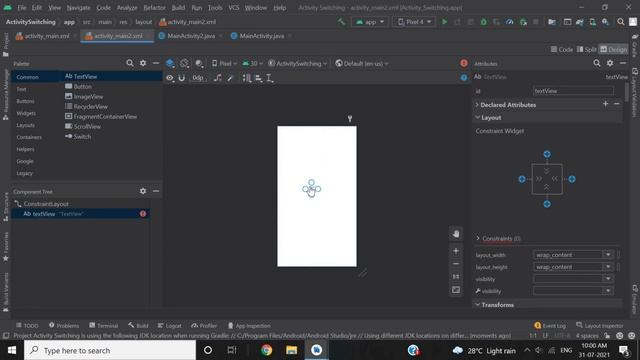Select Button in the Palette list
This screenshot has height=360, width=640.
pyautogui.click(x=83, y=86)
